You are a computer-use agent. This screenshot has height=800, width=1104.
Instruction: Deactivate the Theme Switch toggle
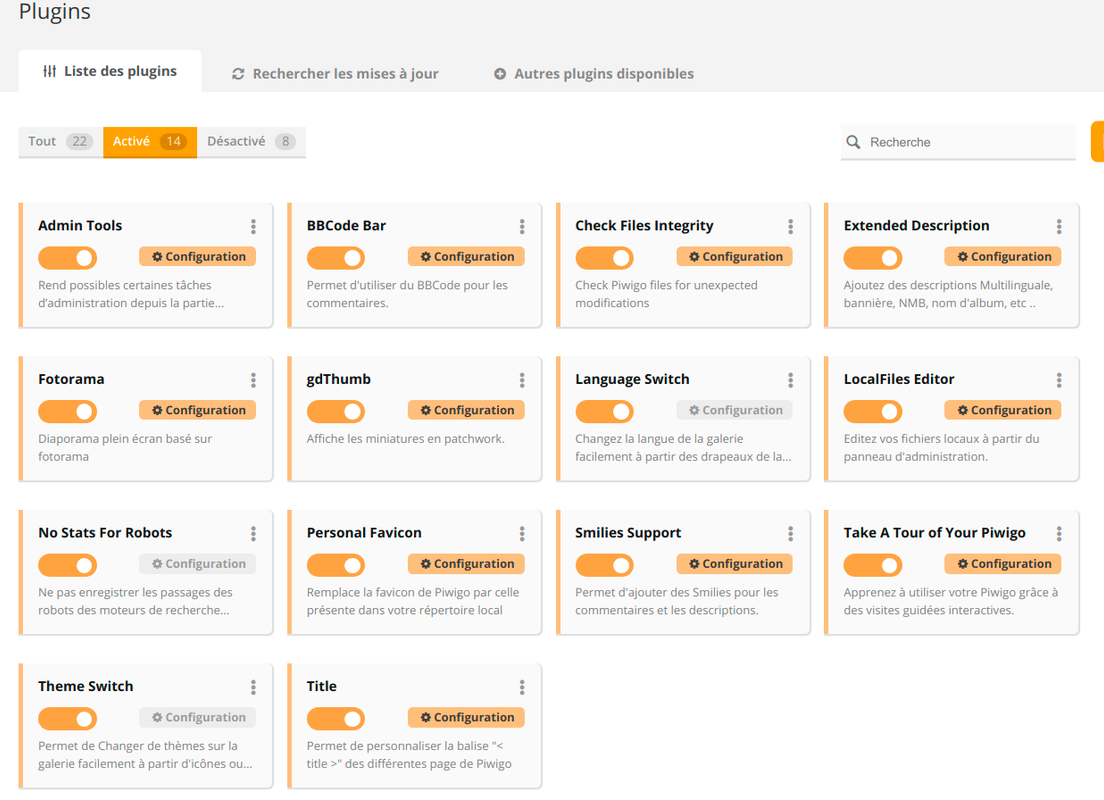[68, 718]
